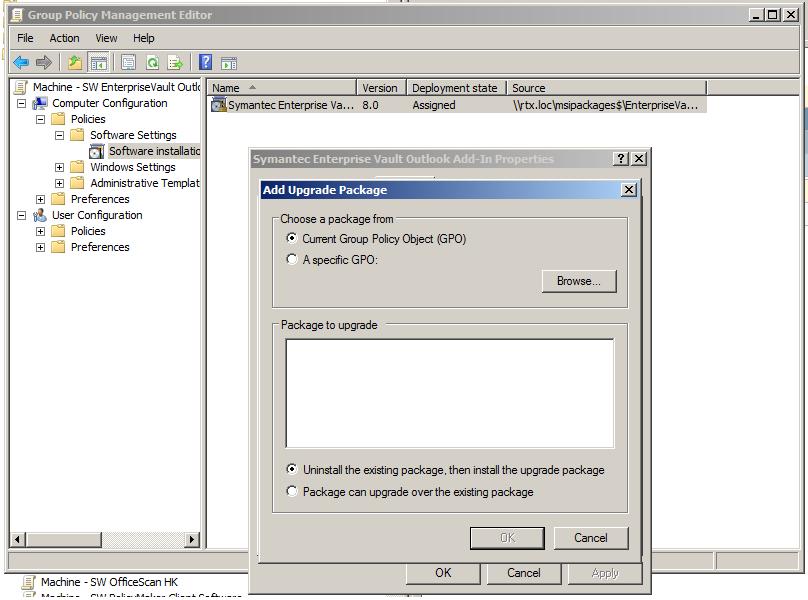Select Package can upgrade over existing radio
The width and height of the screenshot is (808, 600).
click(292, 491)
